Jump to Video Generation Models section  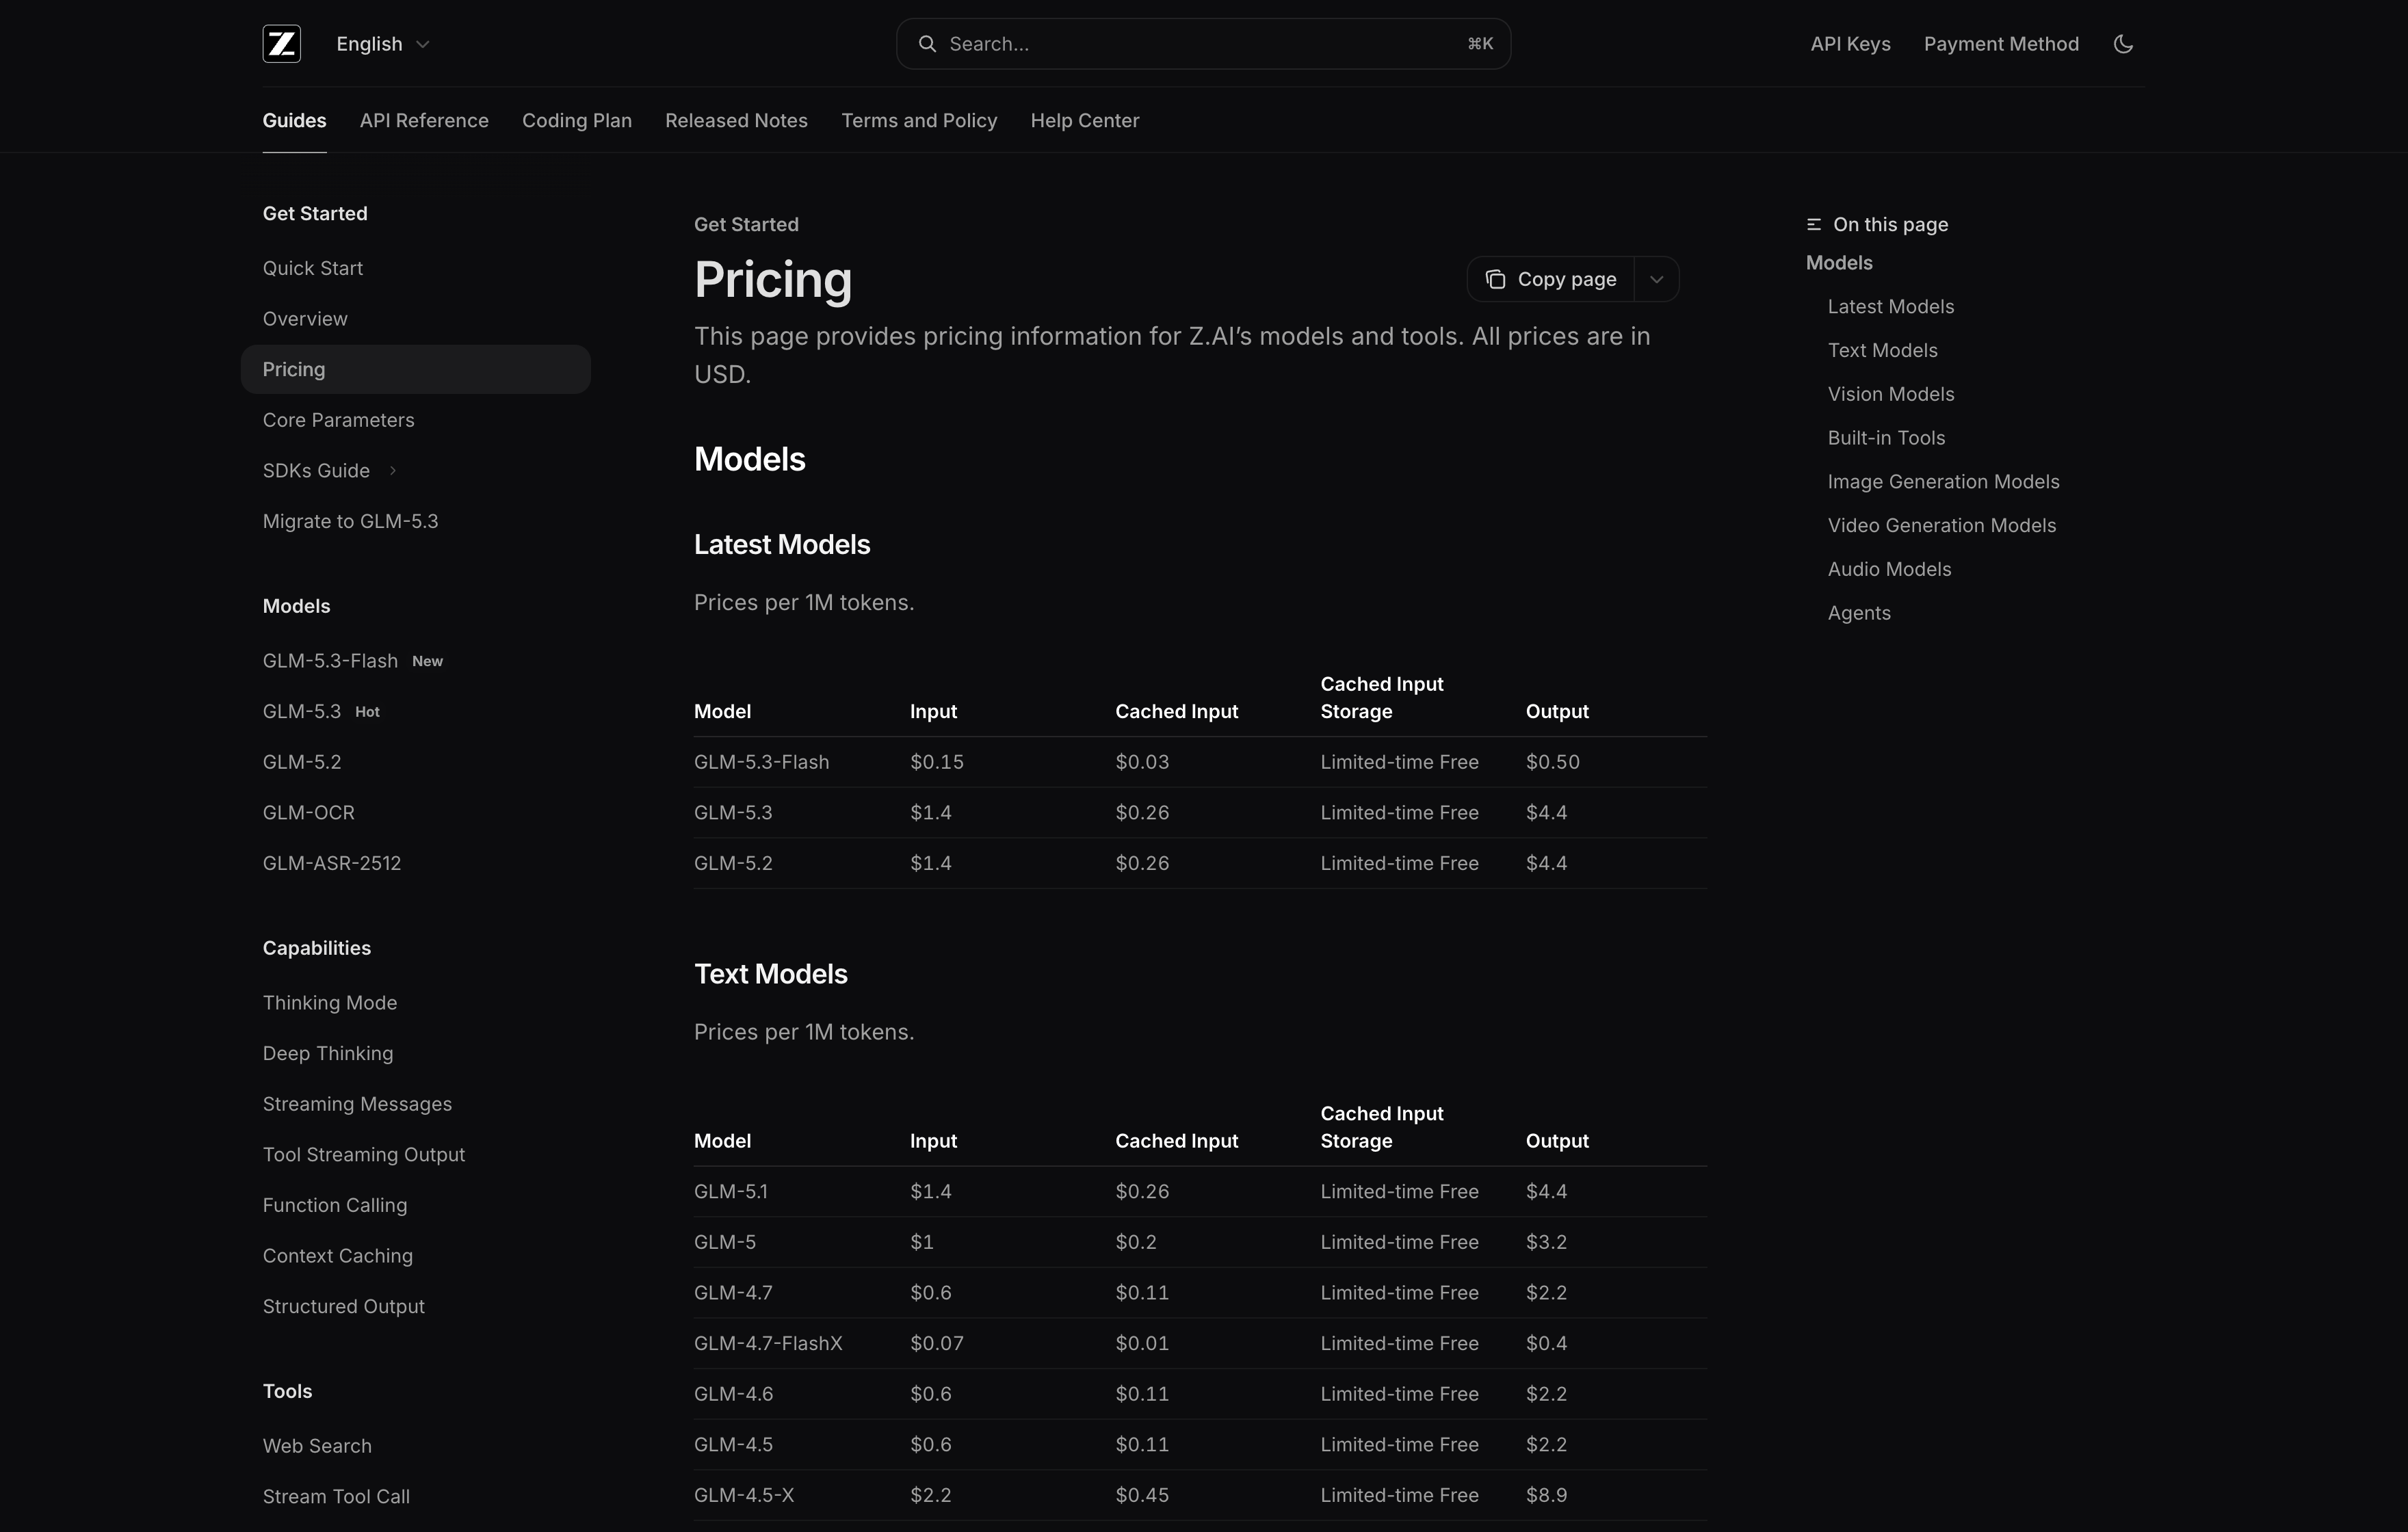[x=1941, y=526]
